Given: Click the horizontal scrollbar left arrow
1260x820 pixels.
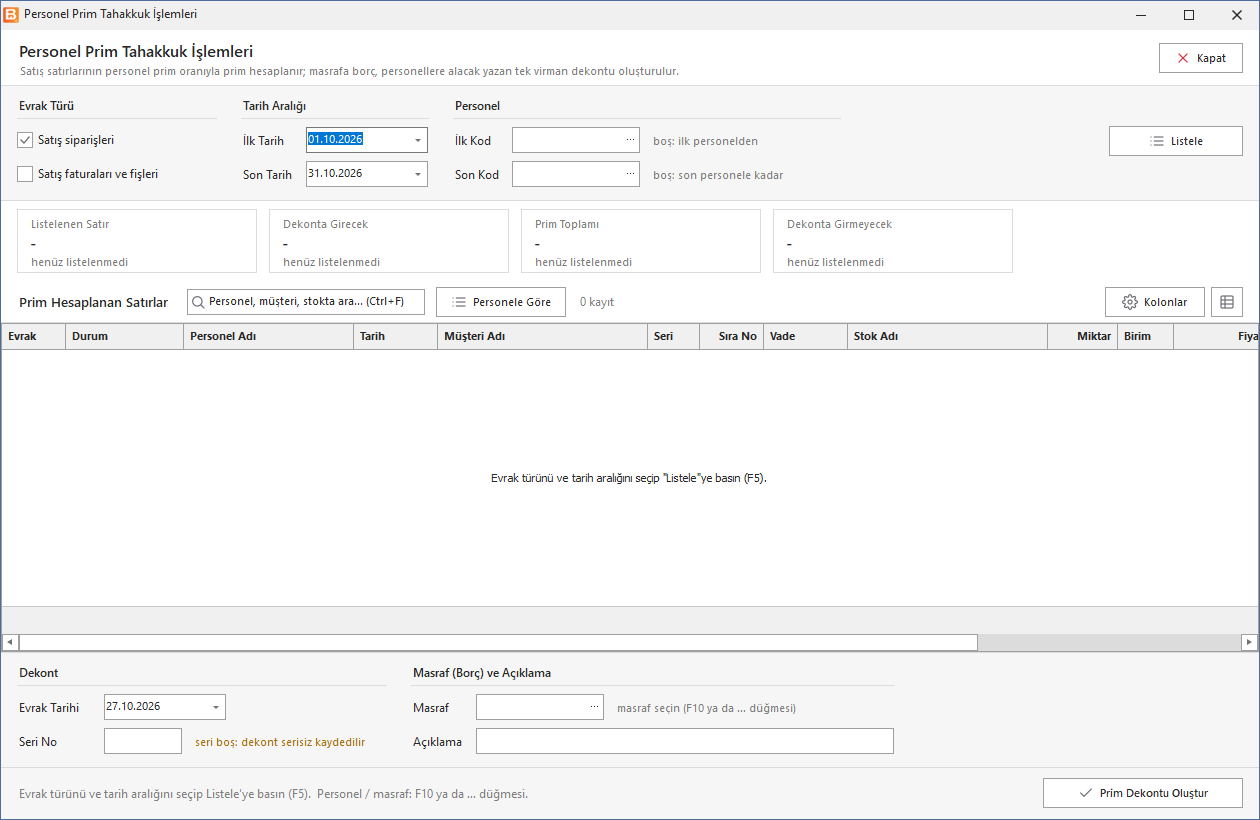Looking at the screenshot, I should click(x=10, y=642).
